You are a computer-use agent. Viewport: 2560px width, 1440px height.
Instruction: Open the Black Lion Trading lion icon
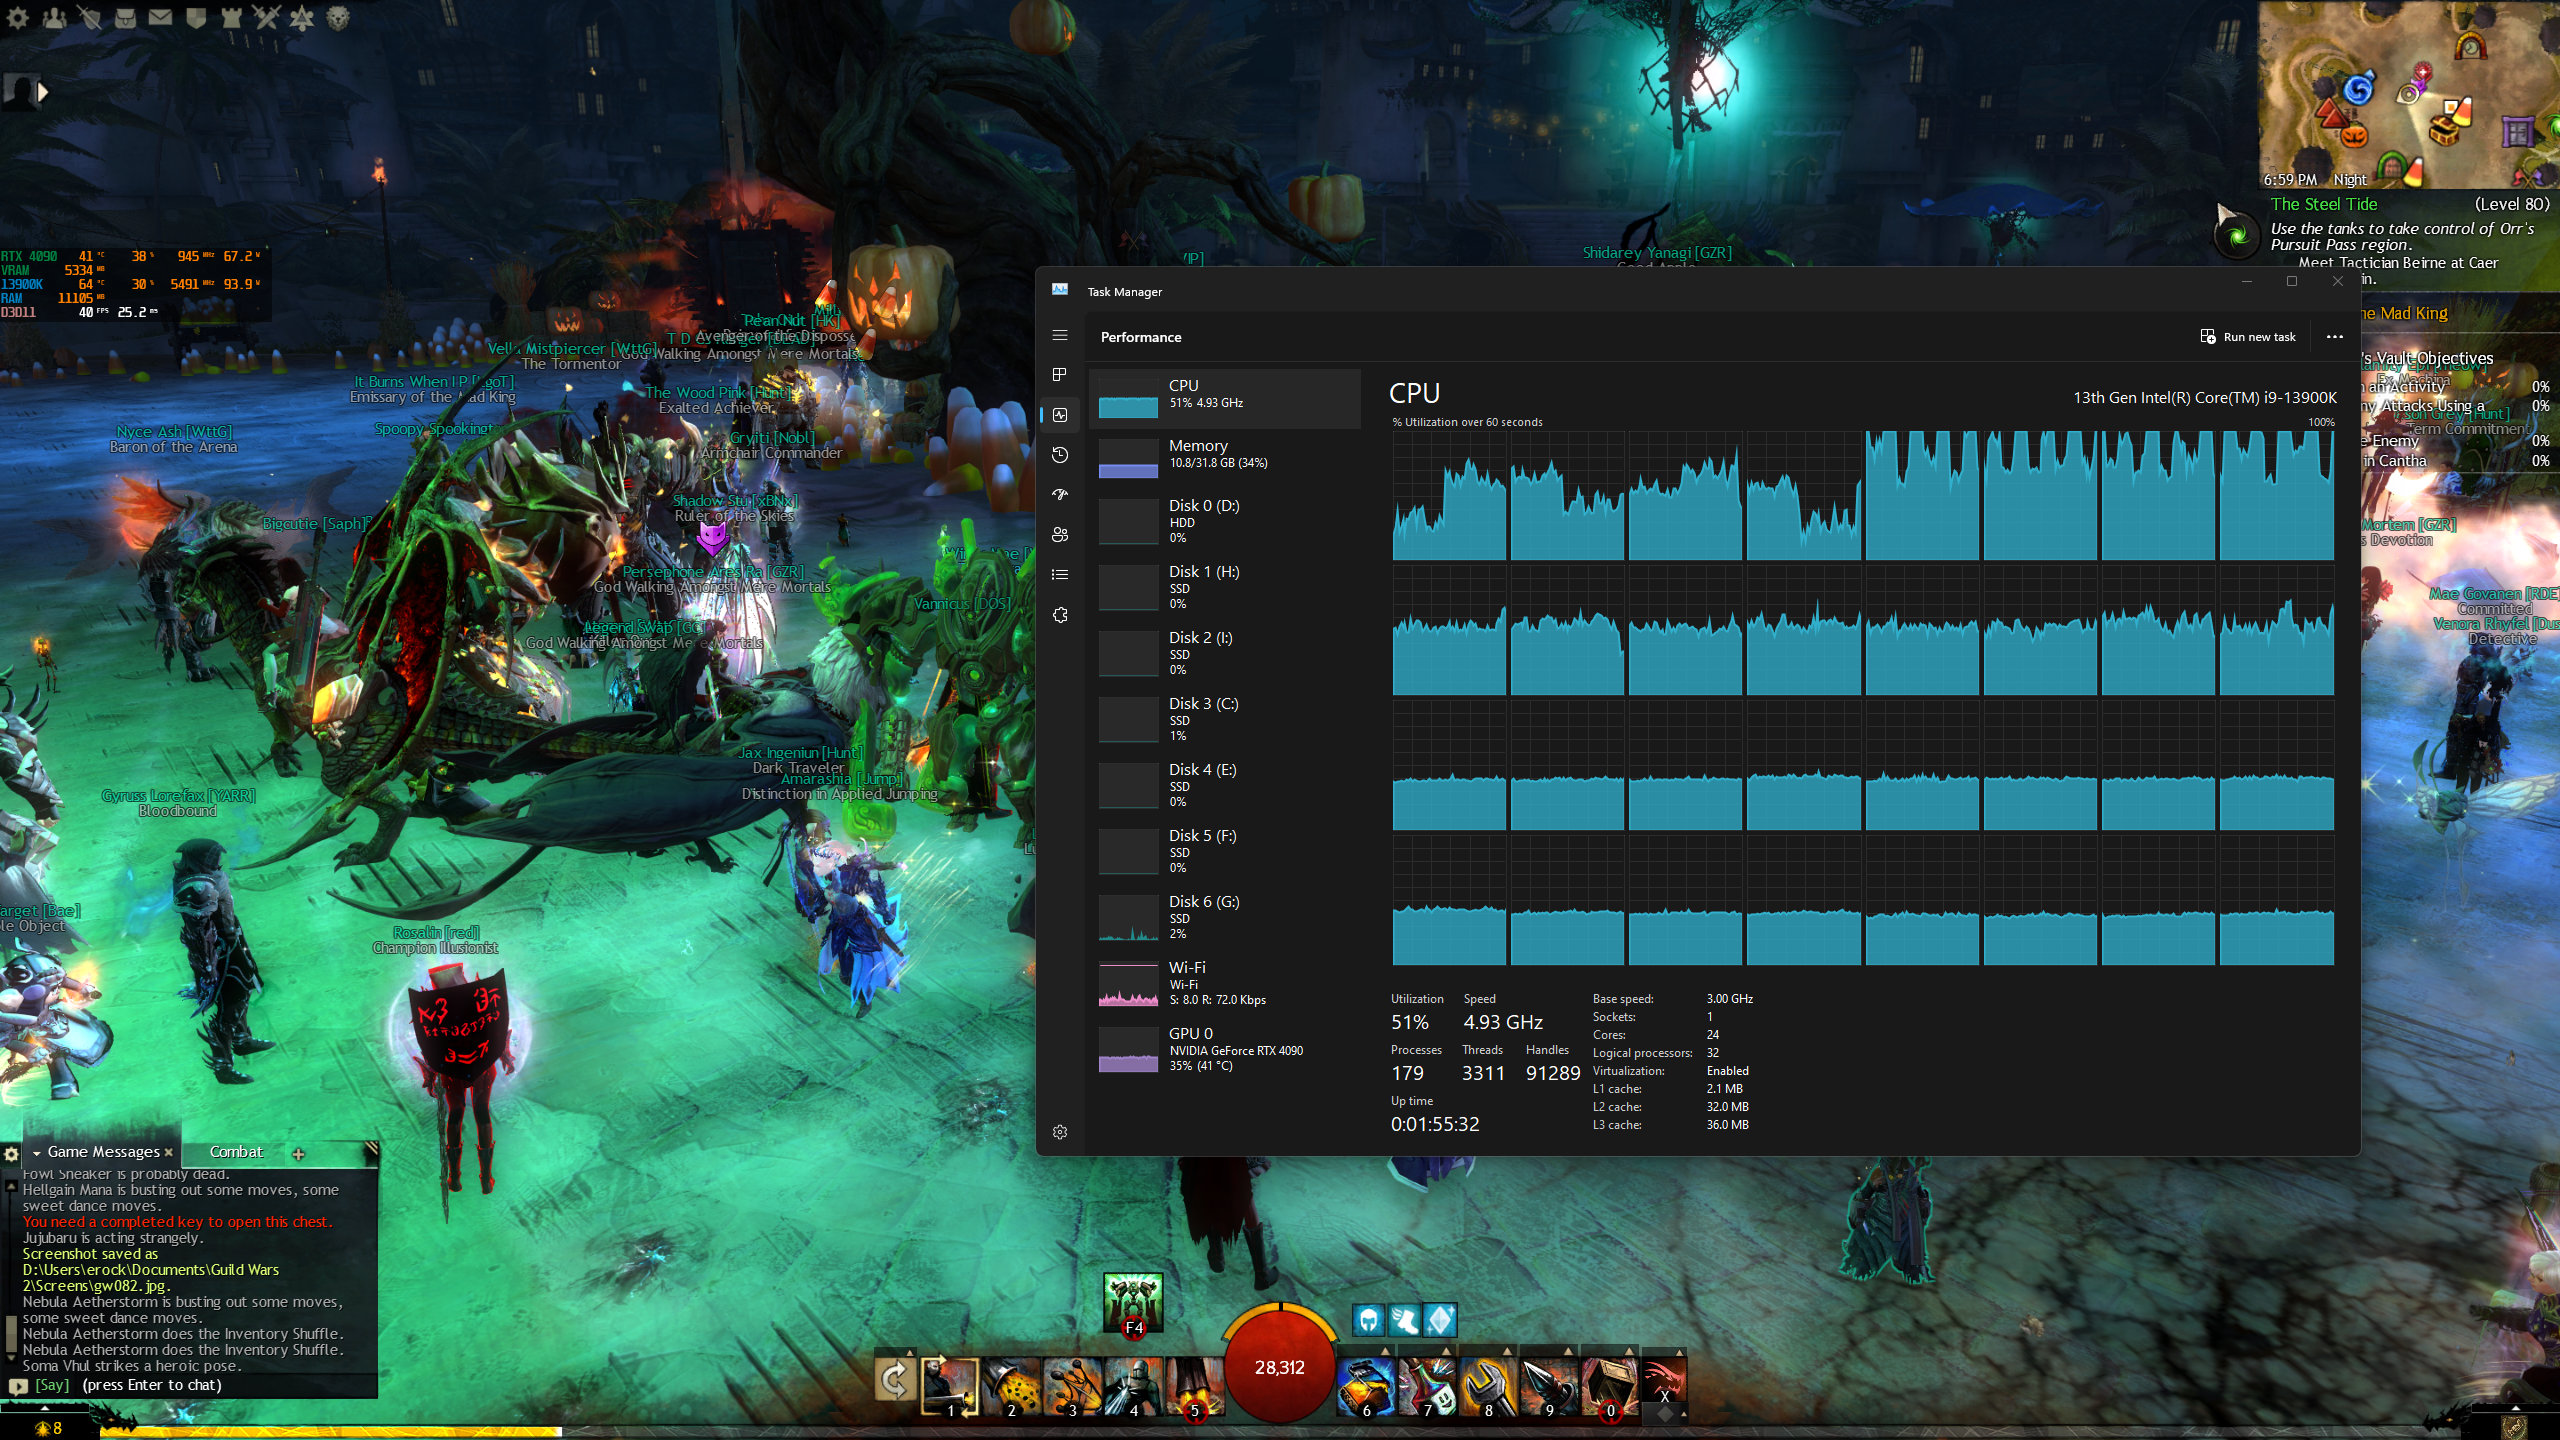(338, 17)
